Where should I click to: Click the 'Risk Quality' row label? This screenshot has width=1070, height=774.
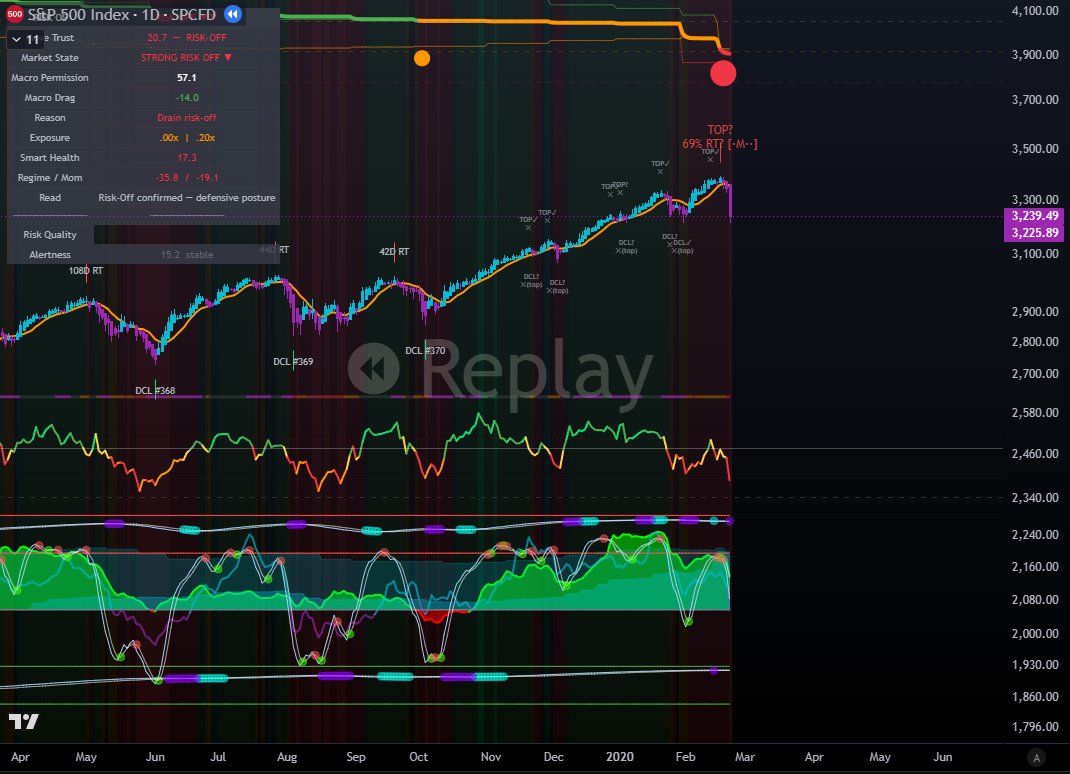coord(50,234)
